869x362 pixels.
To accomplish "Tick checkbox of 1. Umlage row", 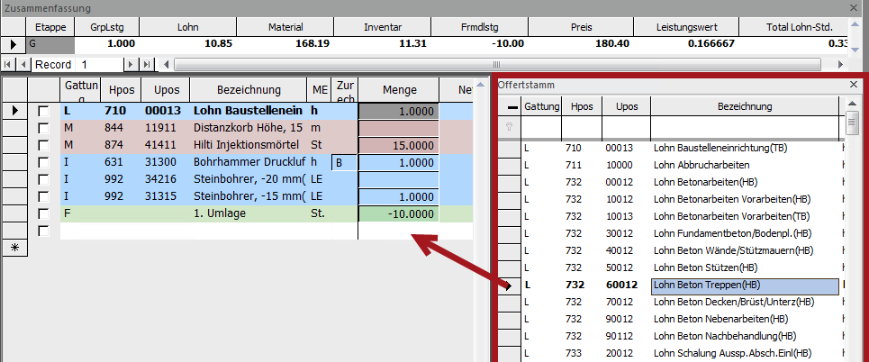I will [43, 214].
